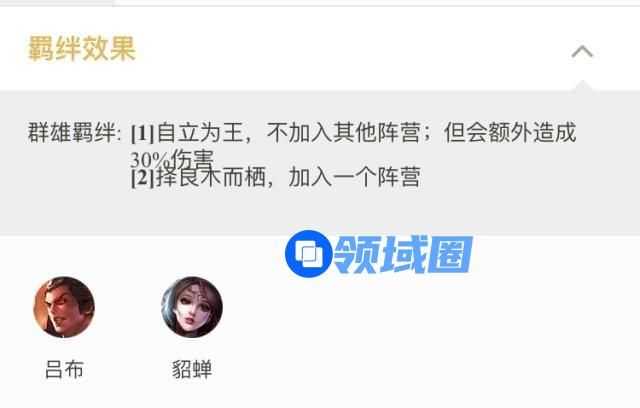
Task: Click the thin gray bar at top edge
Action: tap(320, 3)
